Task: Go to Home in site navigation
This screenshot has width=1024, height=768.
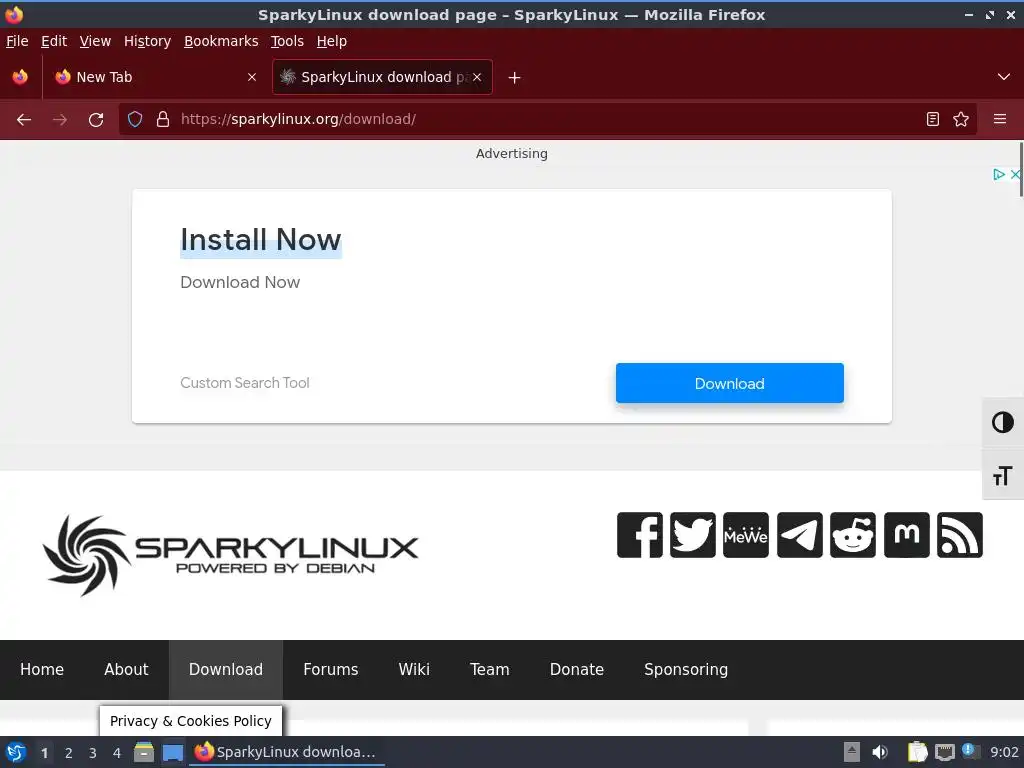Action: pyautogui.click(x=42, y=669)
